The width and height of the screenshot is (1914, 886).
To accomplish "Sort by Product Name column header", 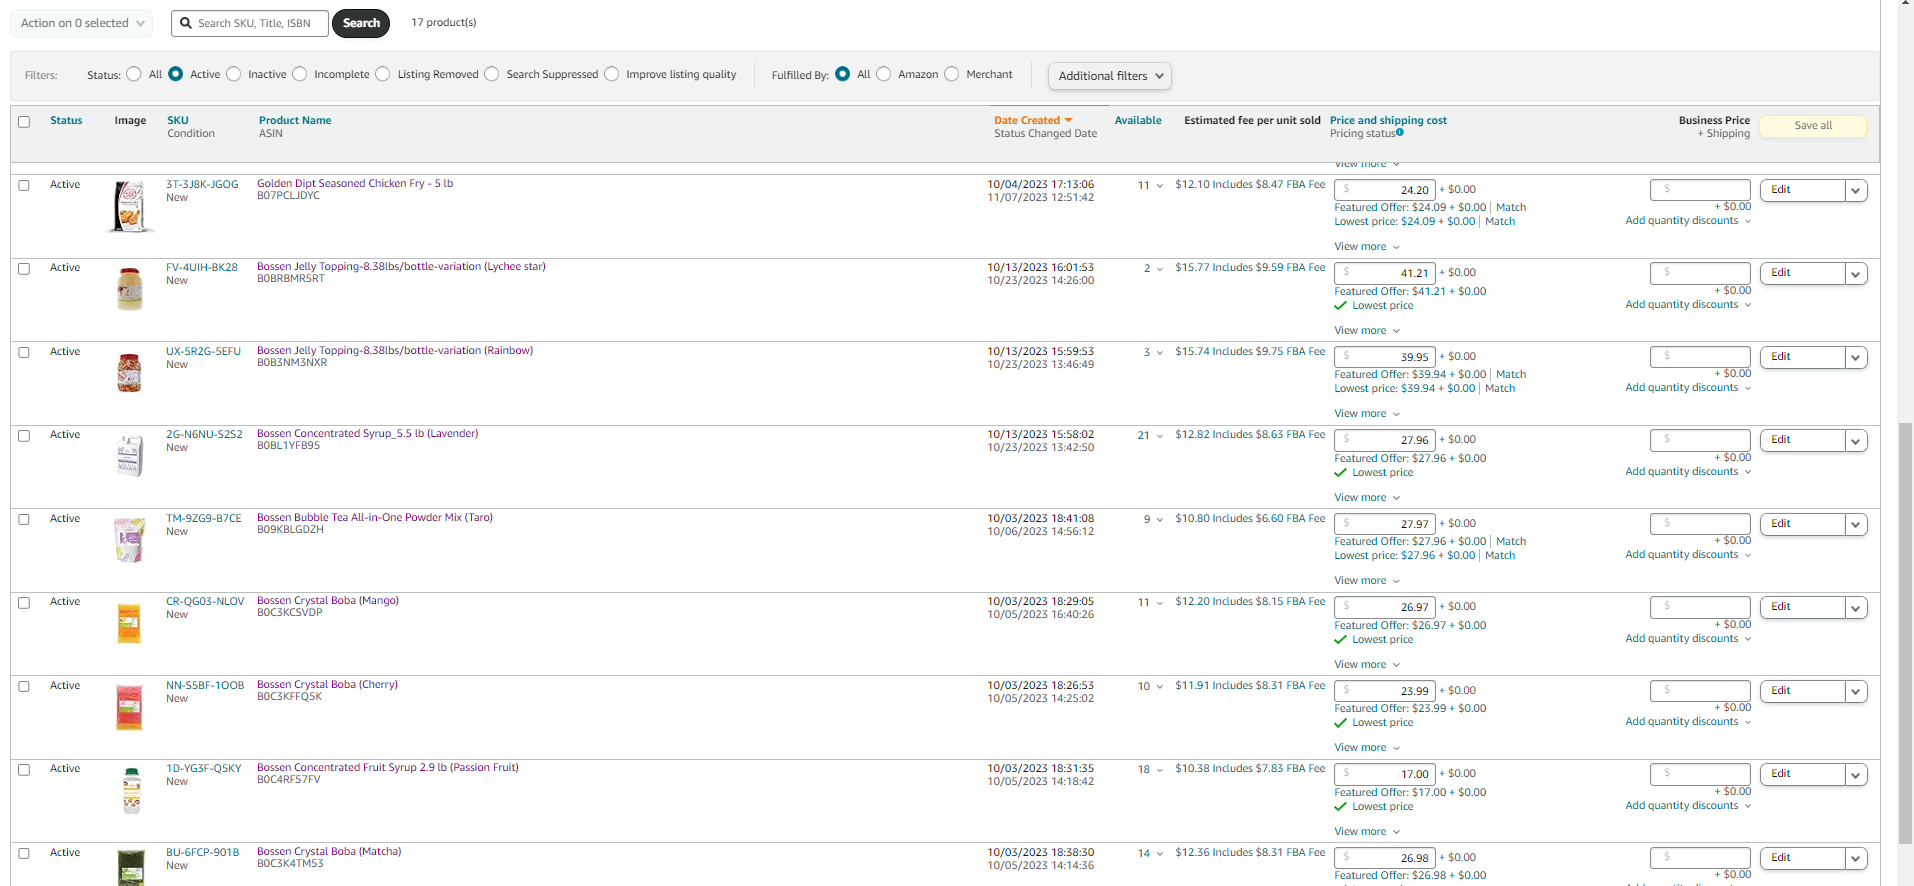I will pos(295,121).
